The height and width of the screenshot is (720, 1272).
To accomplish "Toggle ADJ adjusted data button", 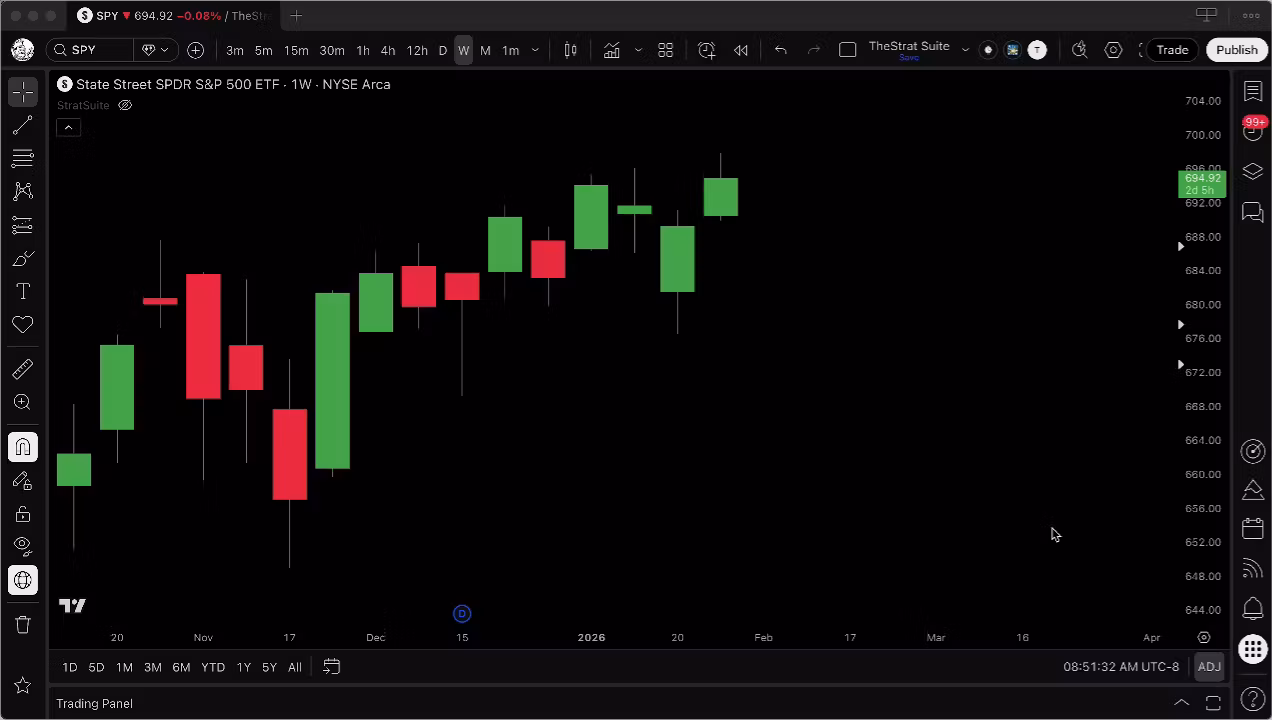I will (x=1209, y=667).
